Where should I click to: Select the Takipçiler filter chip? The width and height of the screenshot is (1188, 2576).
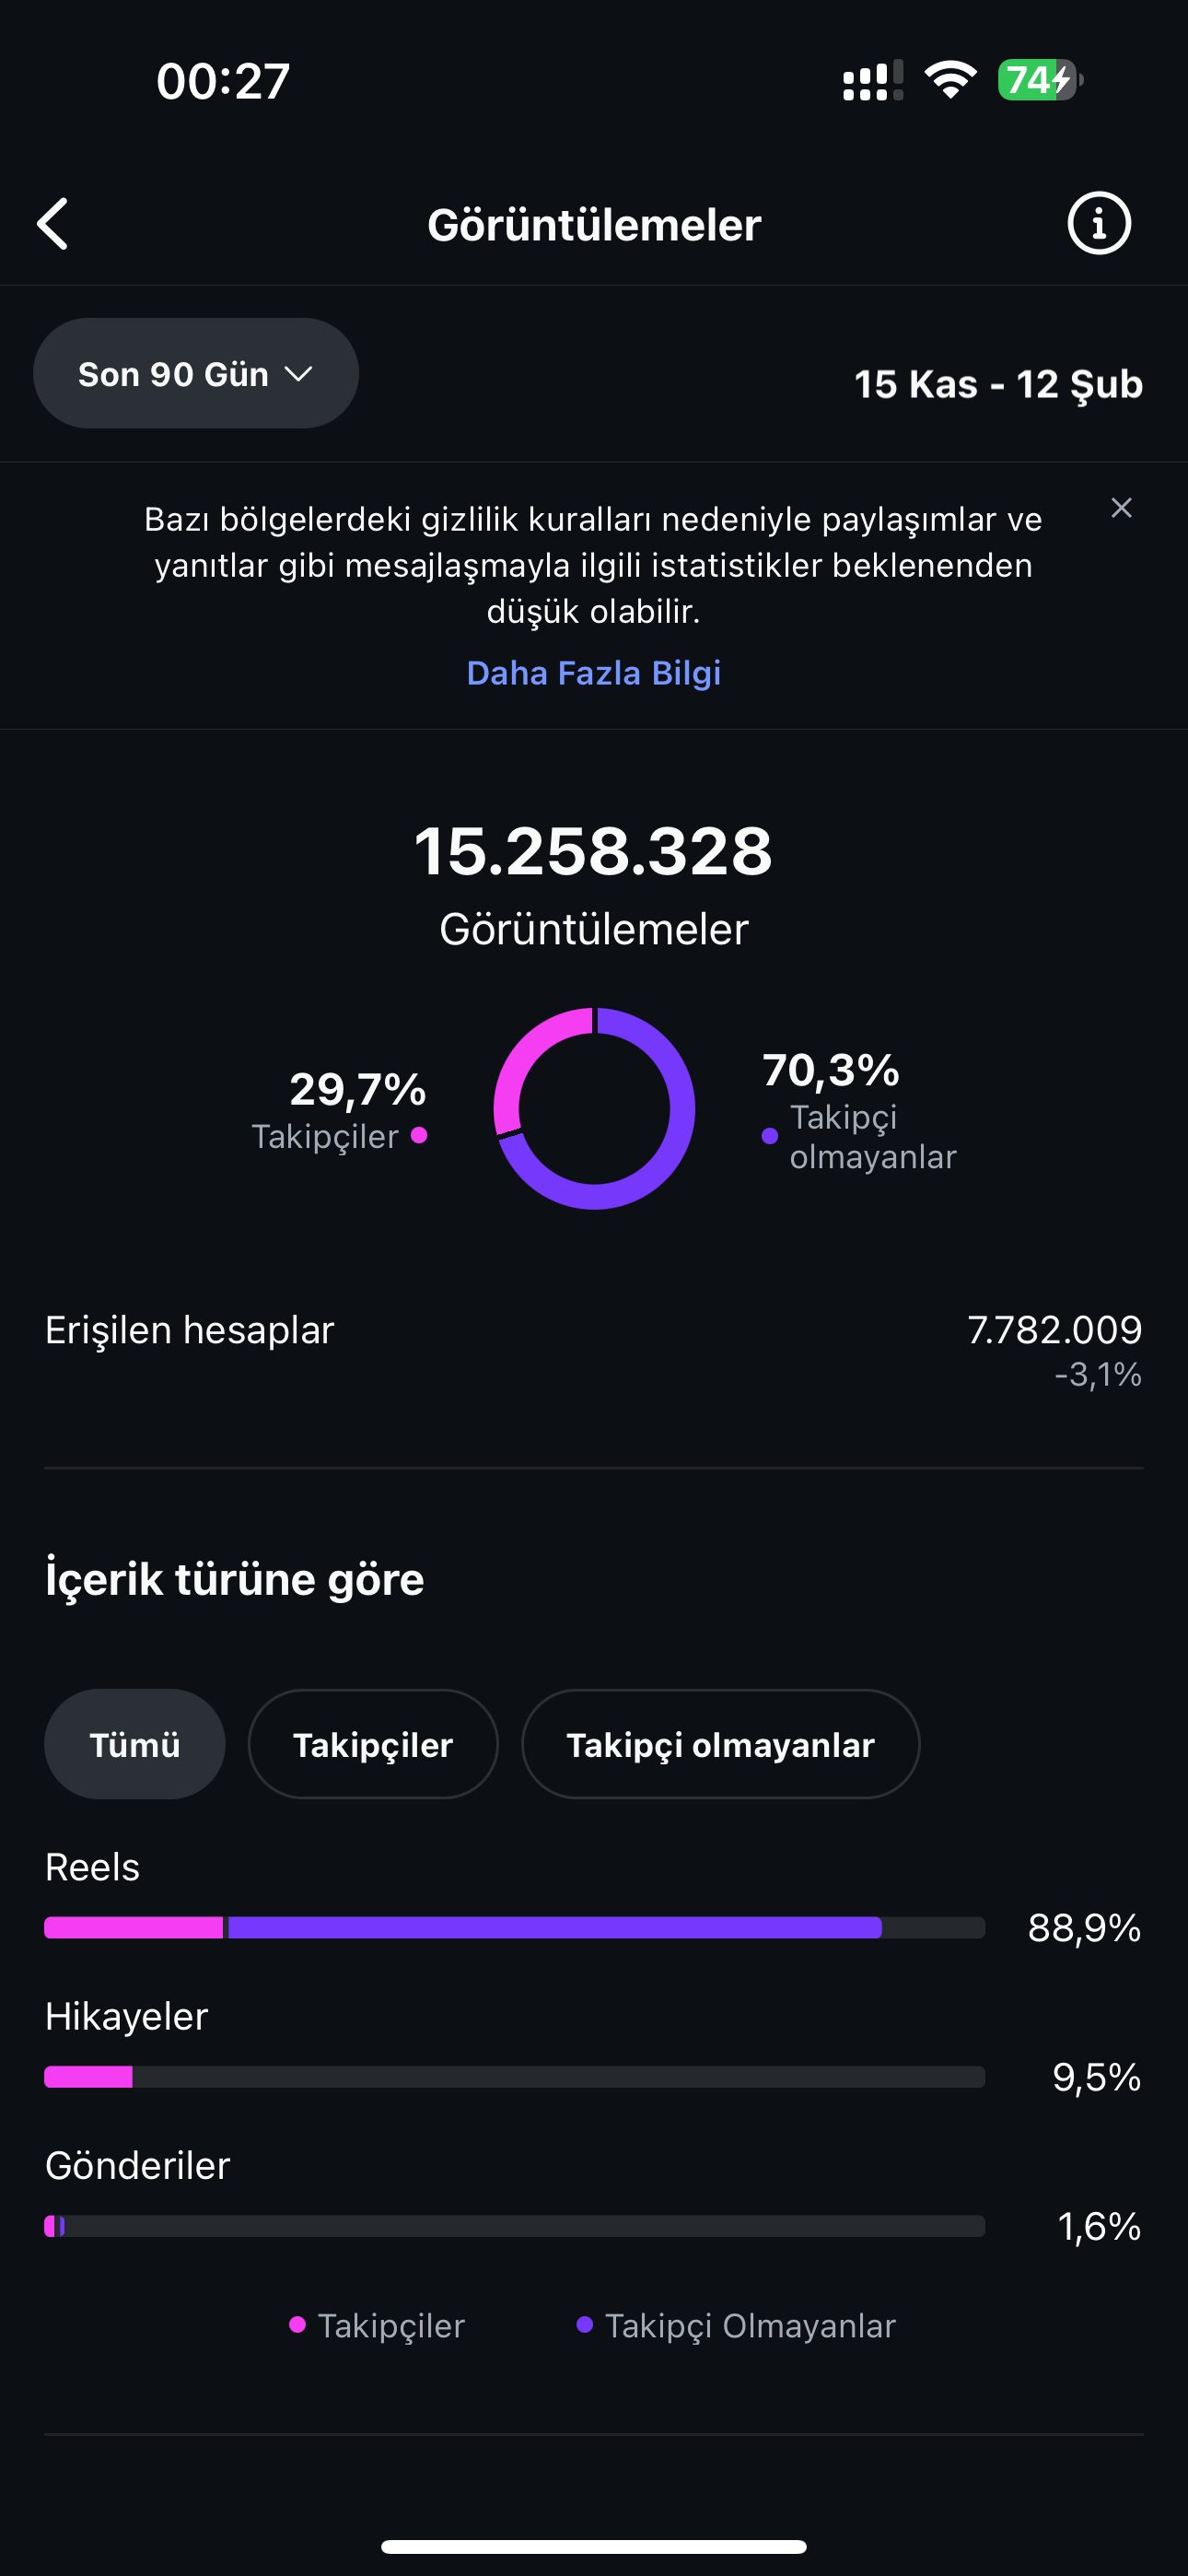pos(373,1744)
